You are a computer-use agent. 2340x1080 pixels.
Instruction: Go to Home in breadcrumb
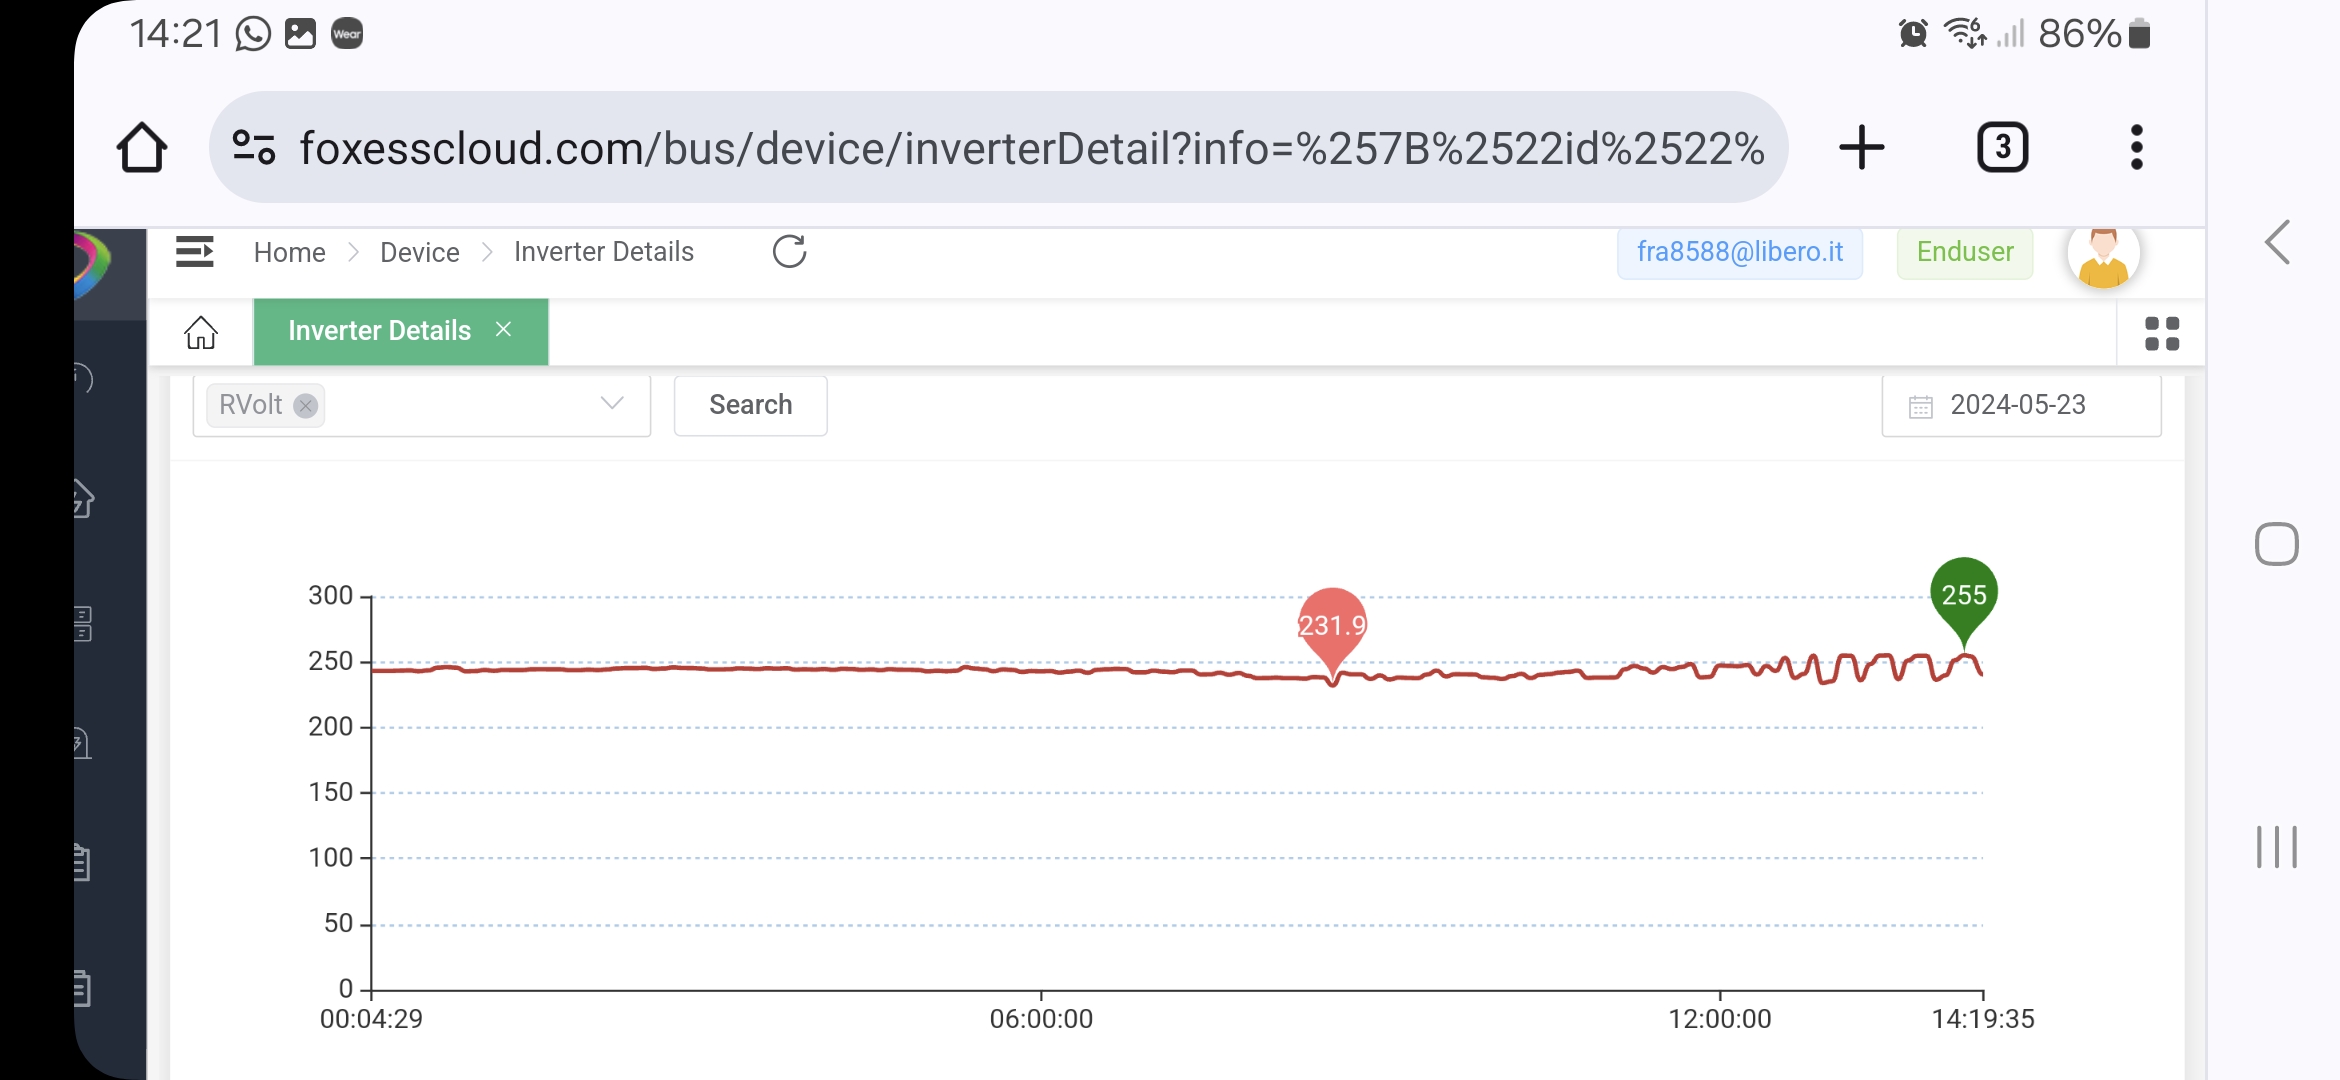tap(290, 252)
